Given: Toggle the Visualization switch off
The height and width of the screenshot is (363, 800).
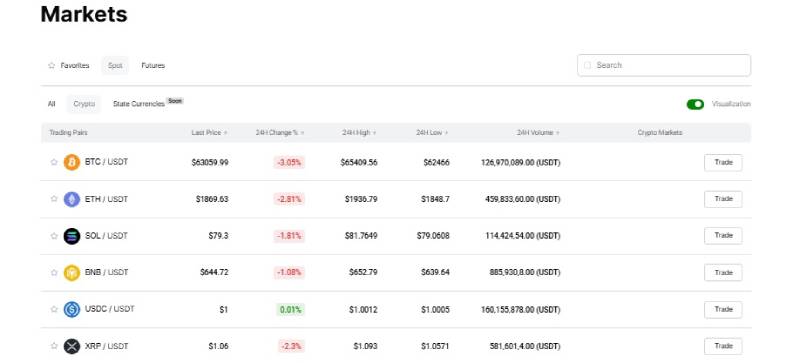Looking at the screenshot, I should 695,104.
